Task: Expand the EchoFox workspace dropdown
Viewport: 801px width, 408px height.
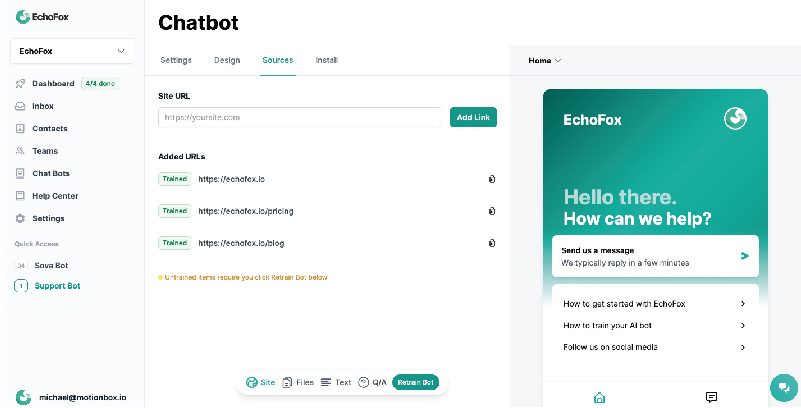Action: [72, 50]
